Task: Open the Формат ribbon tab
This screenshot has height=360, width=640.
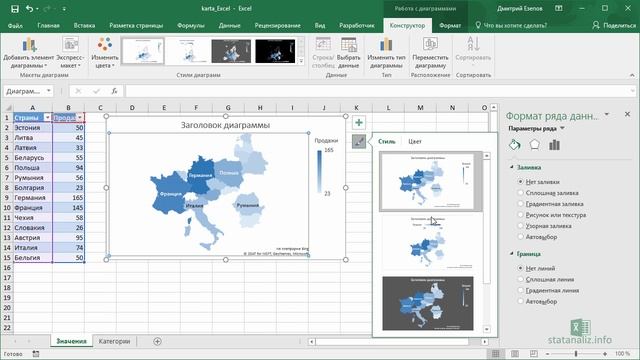Action: tap(450, 25)
